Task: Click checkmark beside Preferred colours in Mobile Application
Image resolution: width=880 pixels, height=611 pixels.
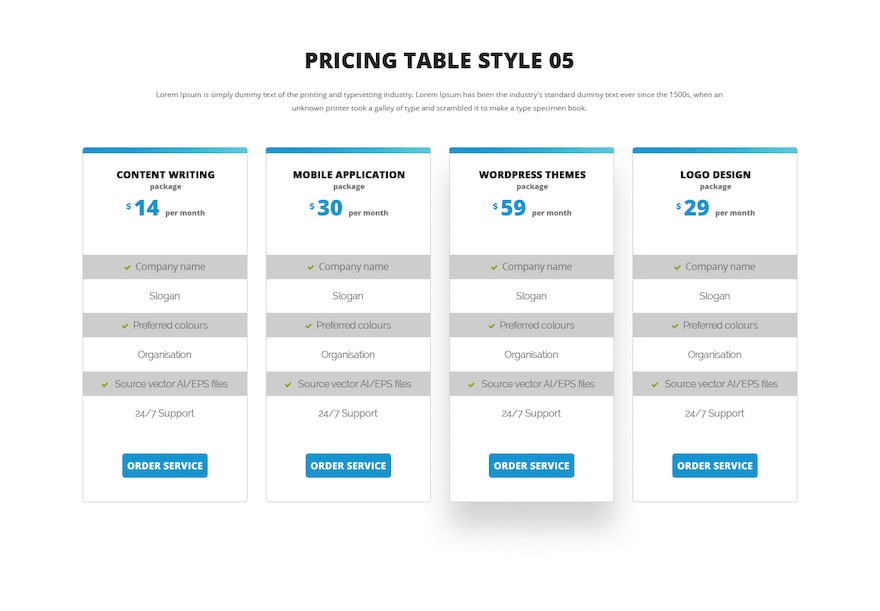Action: point(308,325)
